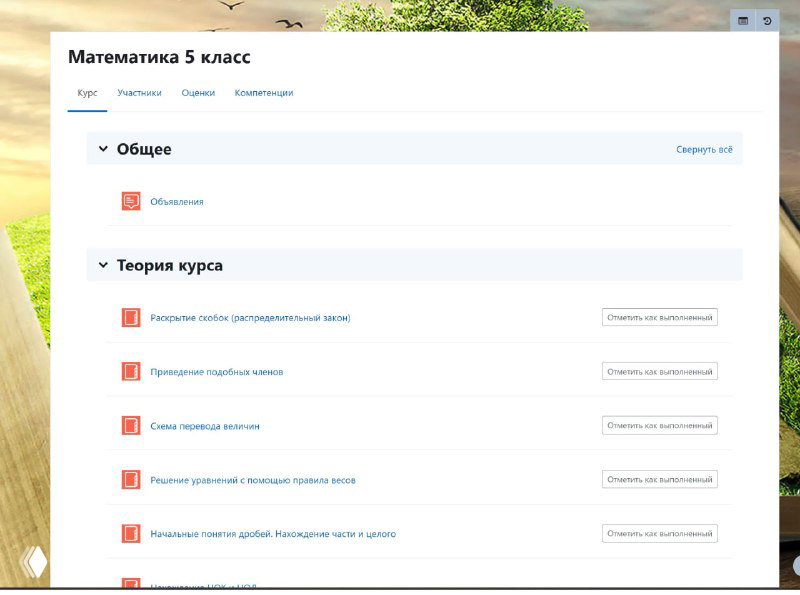Viewport: 800px width, 595px height.
Task: Click the screen layout icon top right
Action: tap(743, 21)
